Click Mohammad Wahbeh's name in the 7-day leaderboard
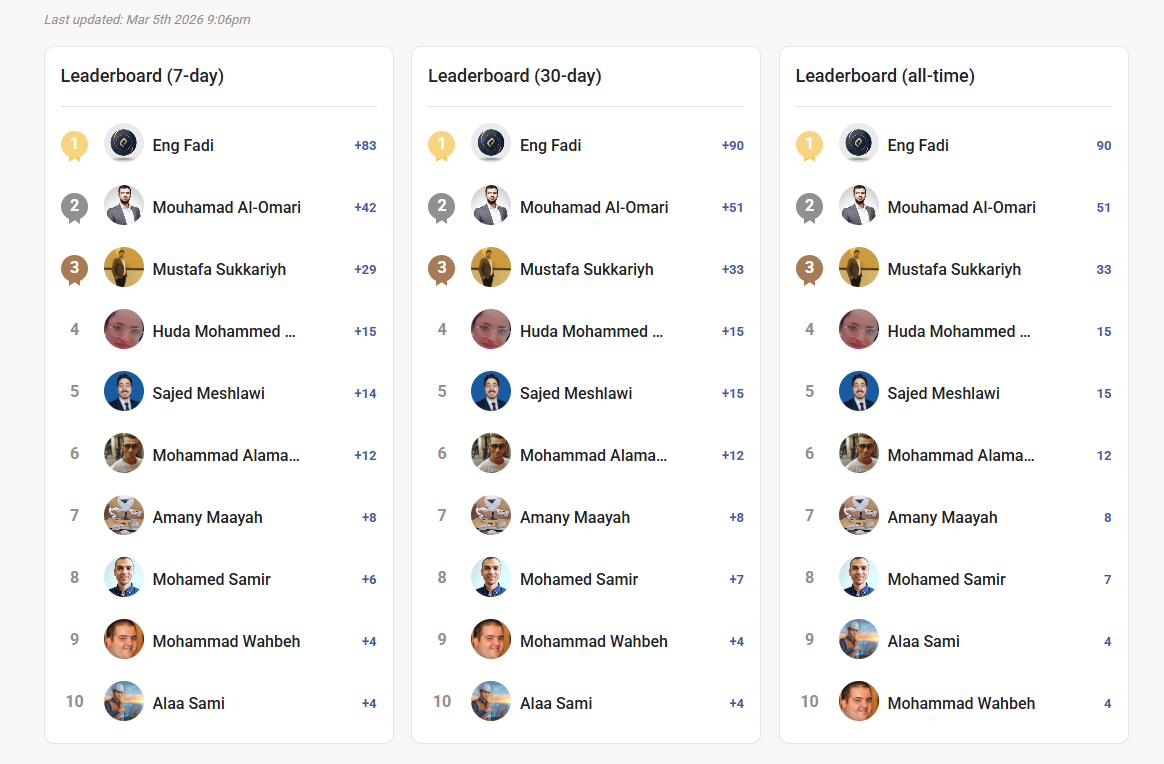The image size is (1164, 764). [226, 641]
